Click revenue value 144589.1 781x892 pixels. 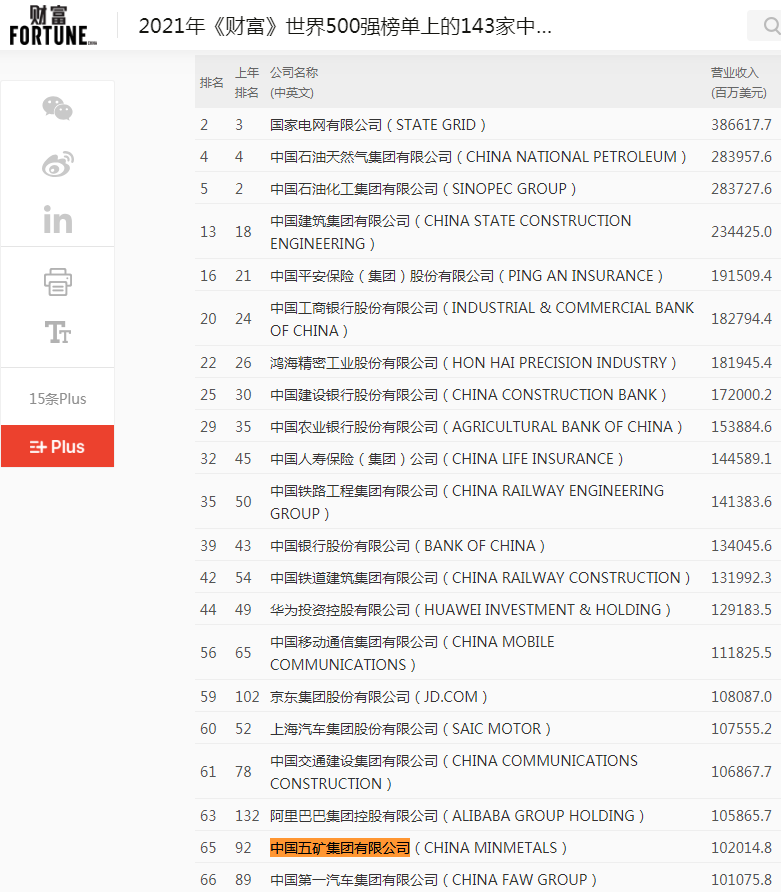[x=741, y=459]
